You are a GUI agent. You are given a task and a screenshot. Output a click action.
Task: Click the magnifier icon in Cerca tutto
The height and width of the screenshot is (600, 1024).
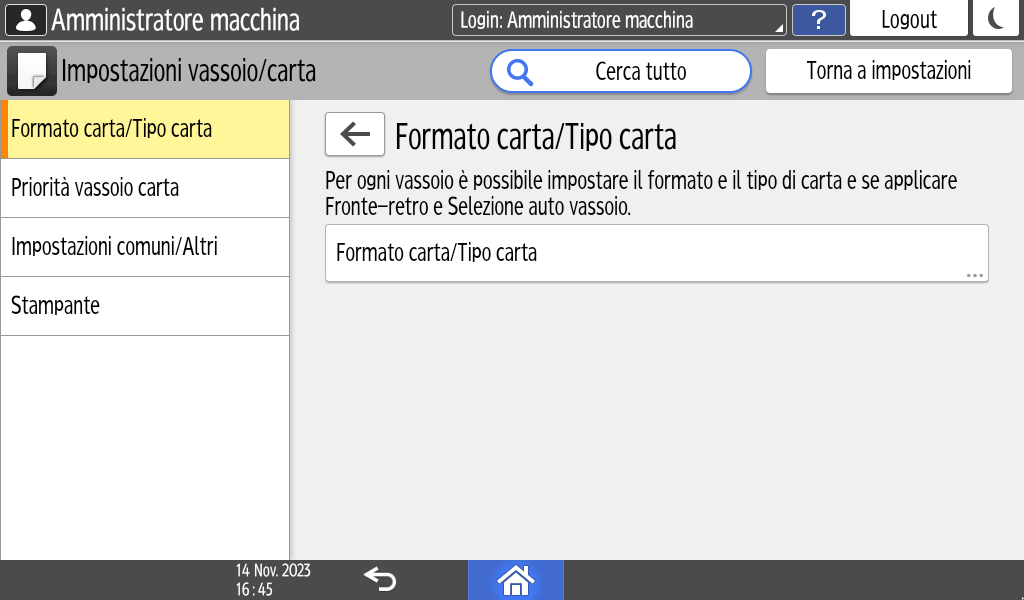click(520, 71)
